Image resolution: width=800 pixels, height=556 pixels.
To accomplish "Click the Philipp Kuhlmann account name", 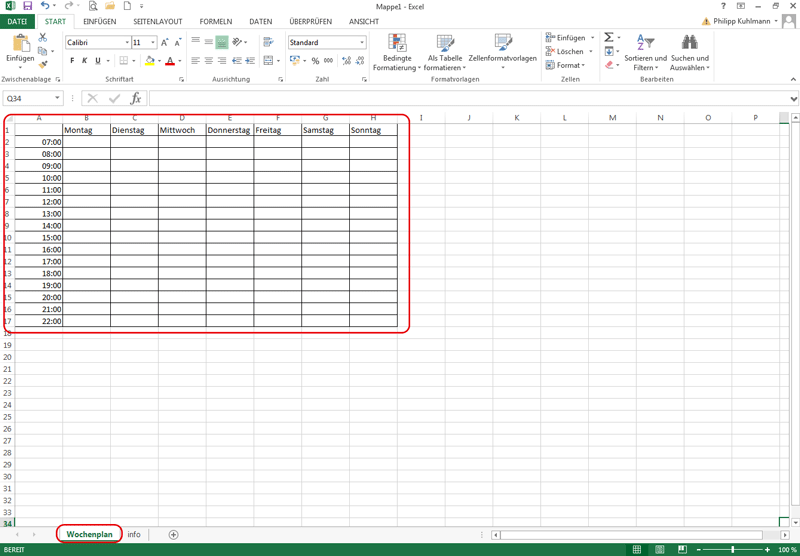I will pyautogui.click(x=742, y=21).
